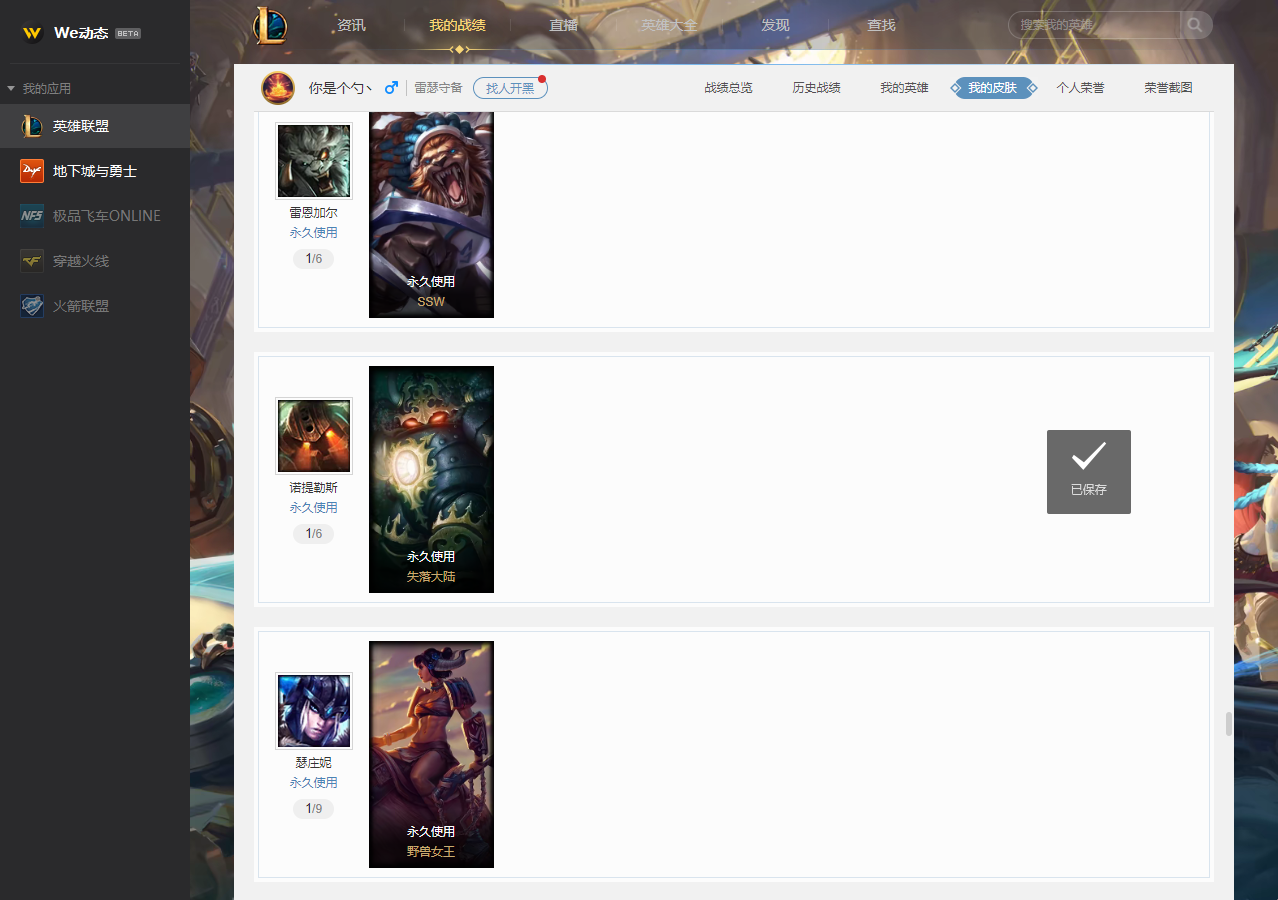Screen dimensions: 1278x900
Task: Switch to the 荣誉截图 sub-tab
Action: pos(1168,88)
